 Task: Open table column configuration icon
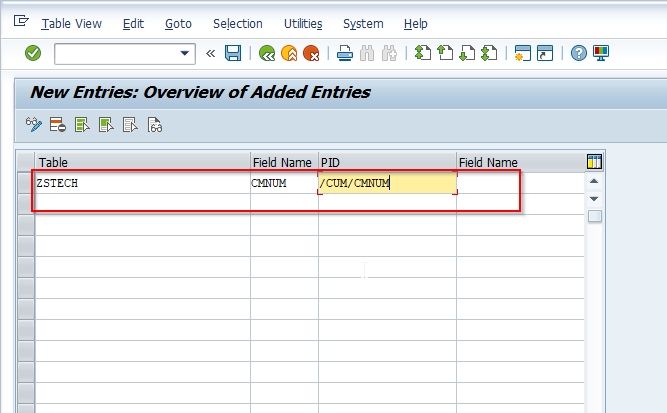point(594,162)
